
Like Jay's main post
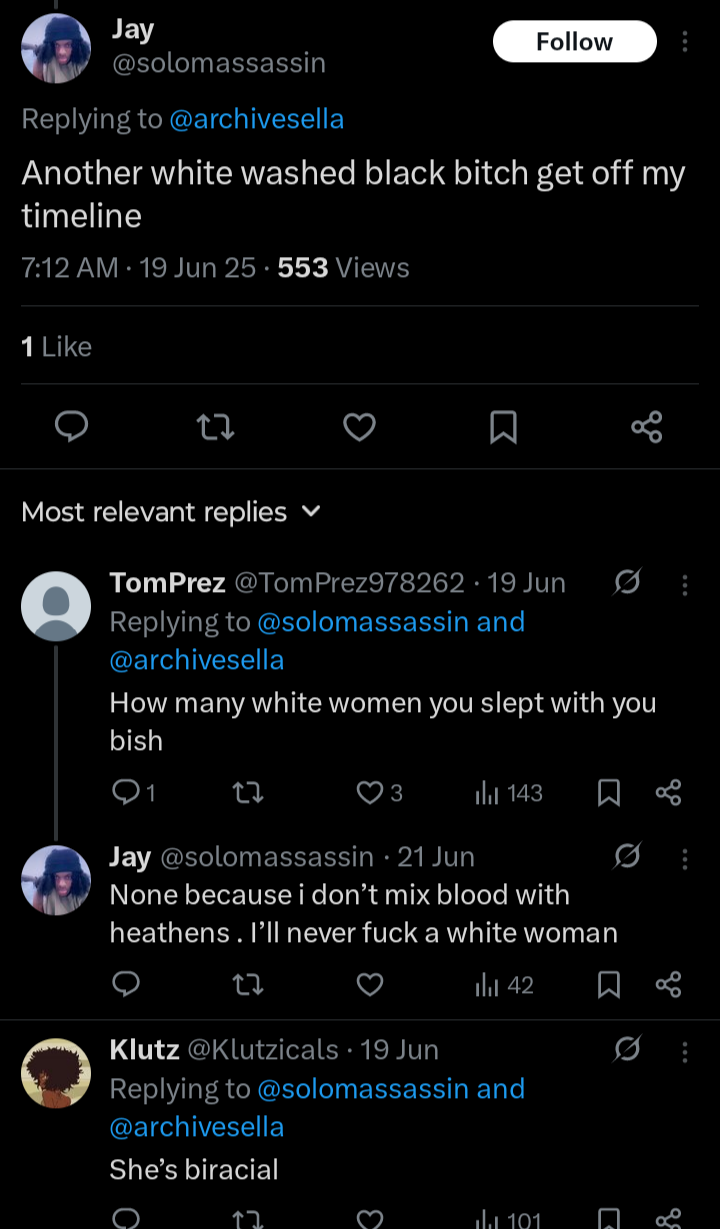point(359,428)
